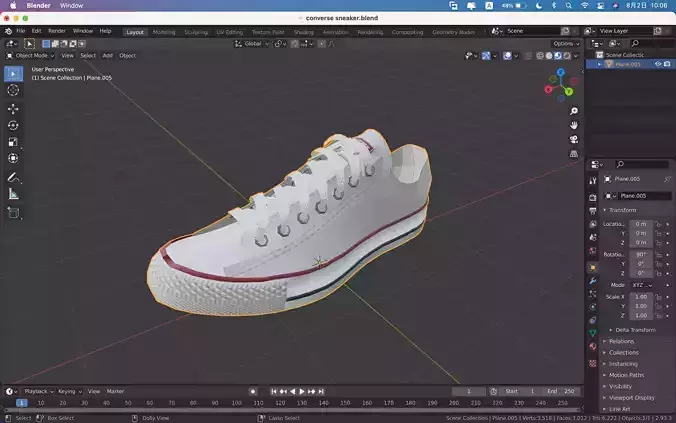The width and height of the screenshot is (676, 423).
Task: Switch to rendered viewport shading
Action: [x=567, y=56]
